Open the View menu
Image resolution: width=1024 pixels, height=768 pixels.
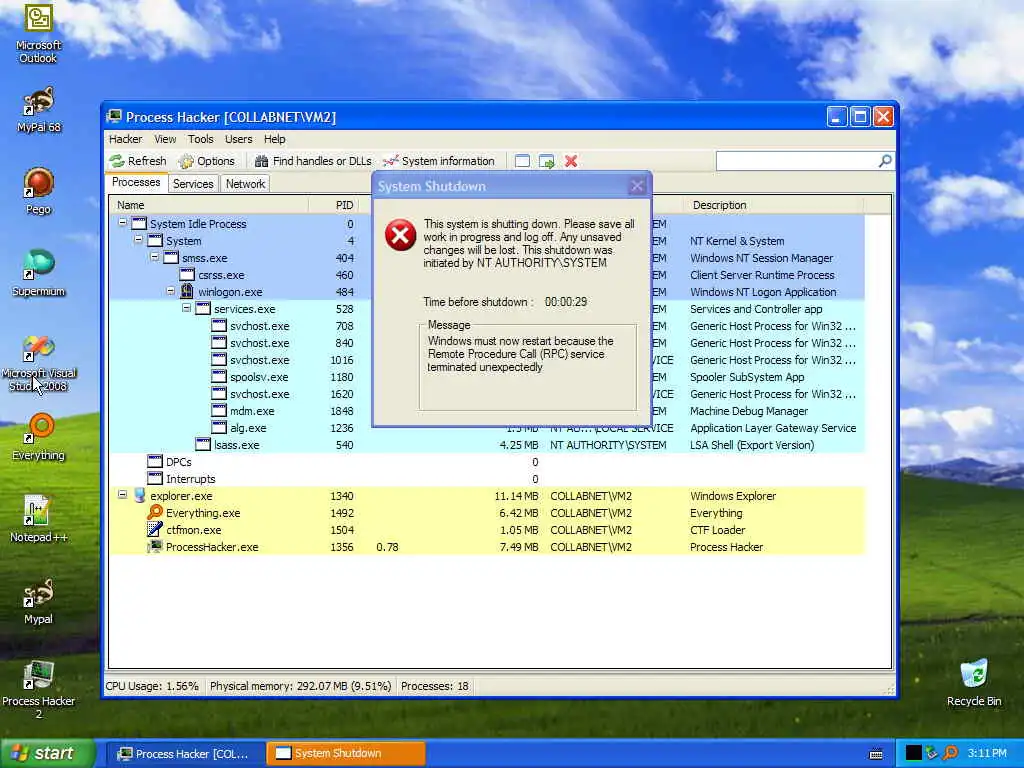coord(165,139)
